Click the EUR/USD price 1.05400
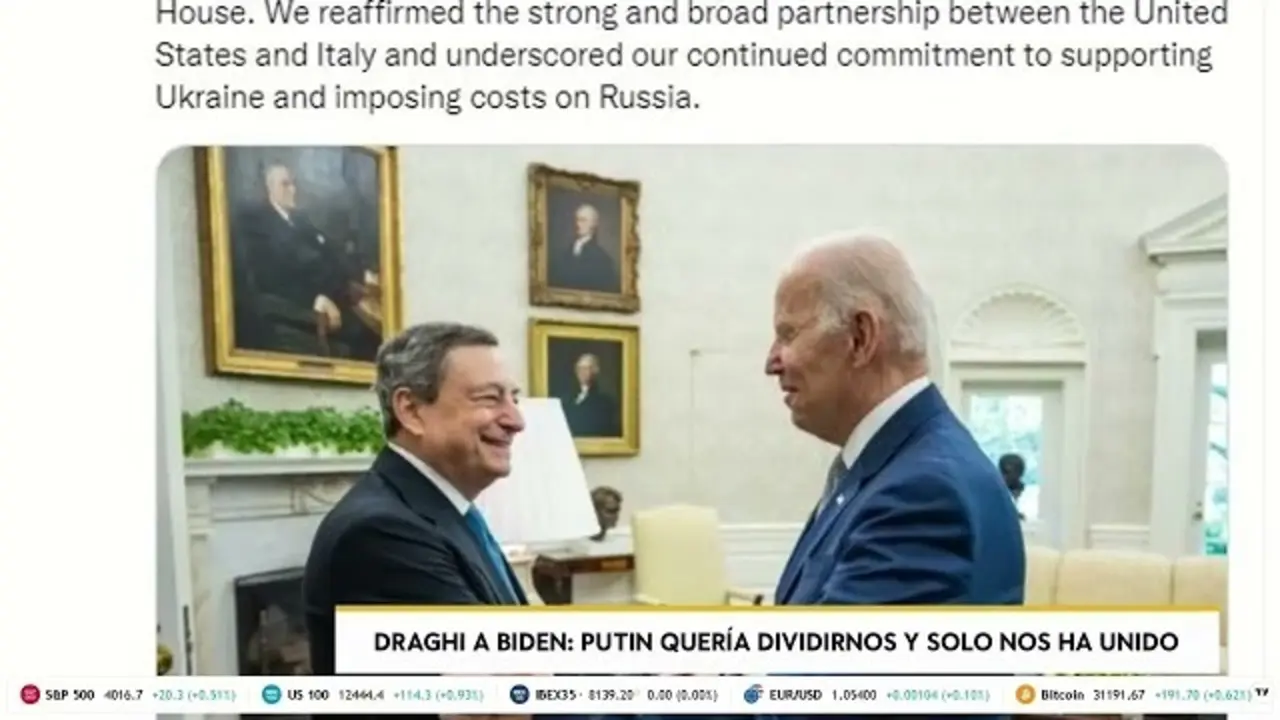Image resolution: width=1280 pixels, height=720 pixels. [855, 694]
